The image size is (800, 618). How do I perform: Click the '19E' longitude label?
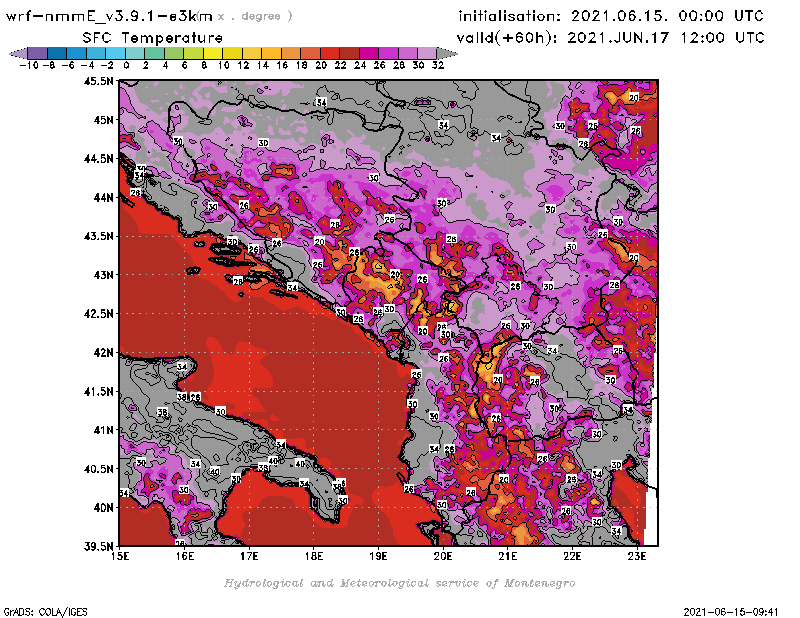379,556
